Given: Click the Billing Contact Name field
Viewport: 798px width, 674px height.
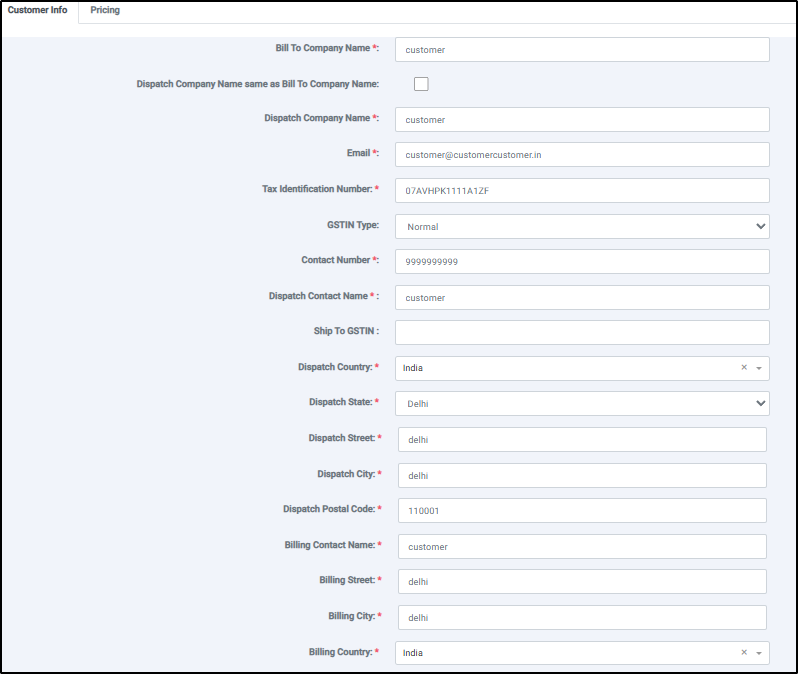Looking at the screenshot, I should pyautogui.click(x=582, y=547).
